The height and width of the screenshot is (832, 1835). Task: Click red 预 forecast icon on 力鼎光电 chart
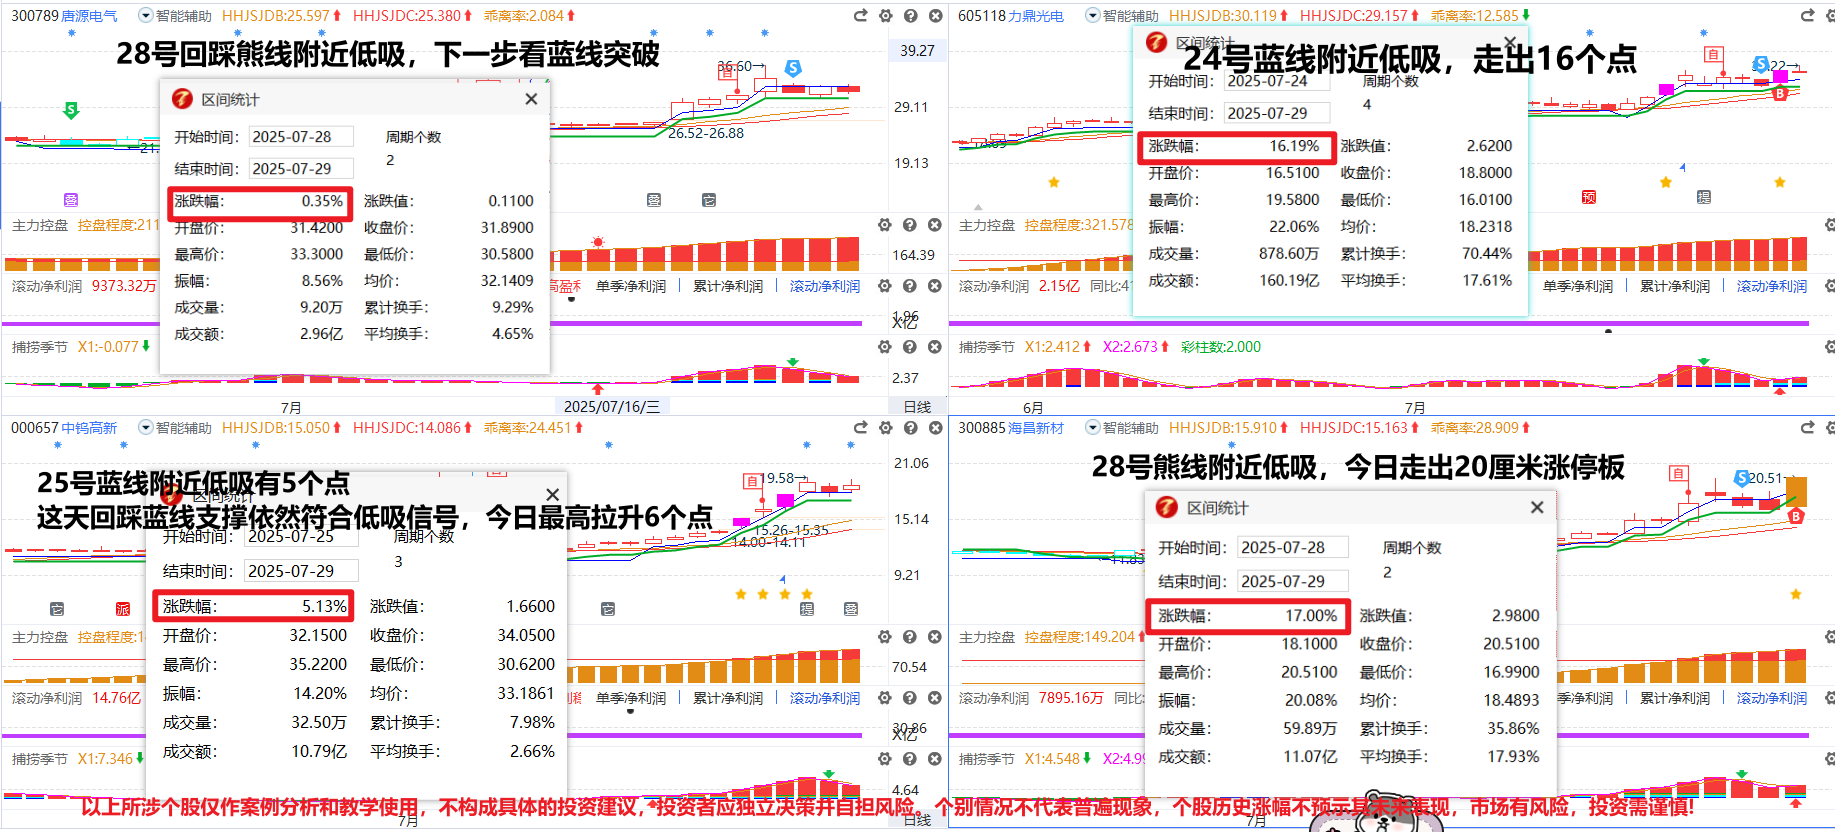click(x=1589, y=197)
